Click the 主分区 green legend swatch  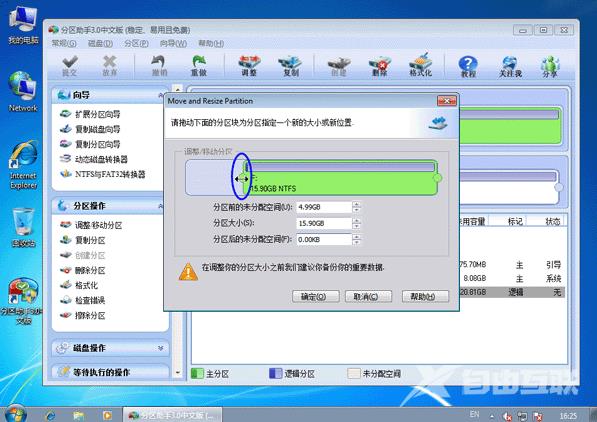click(197, 373)
